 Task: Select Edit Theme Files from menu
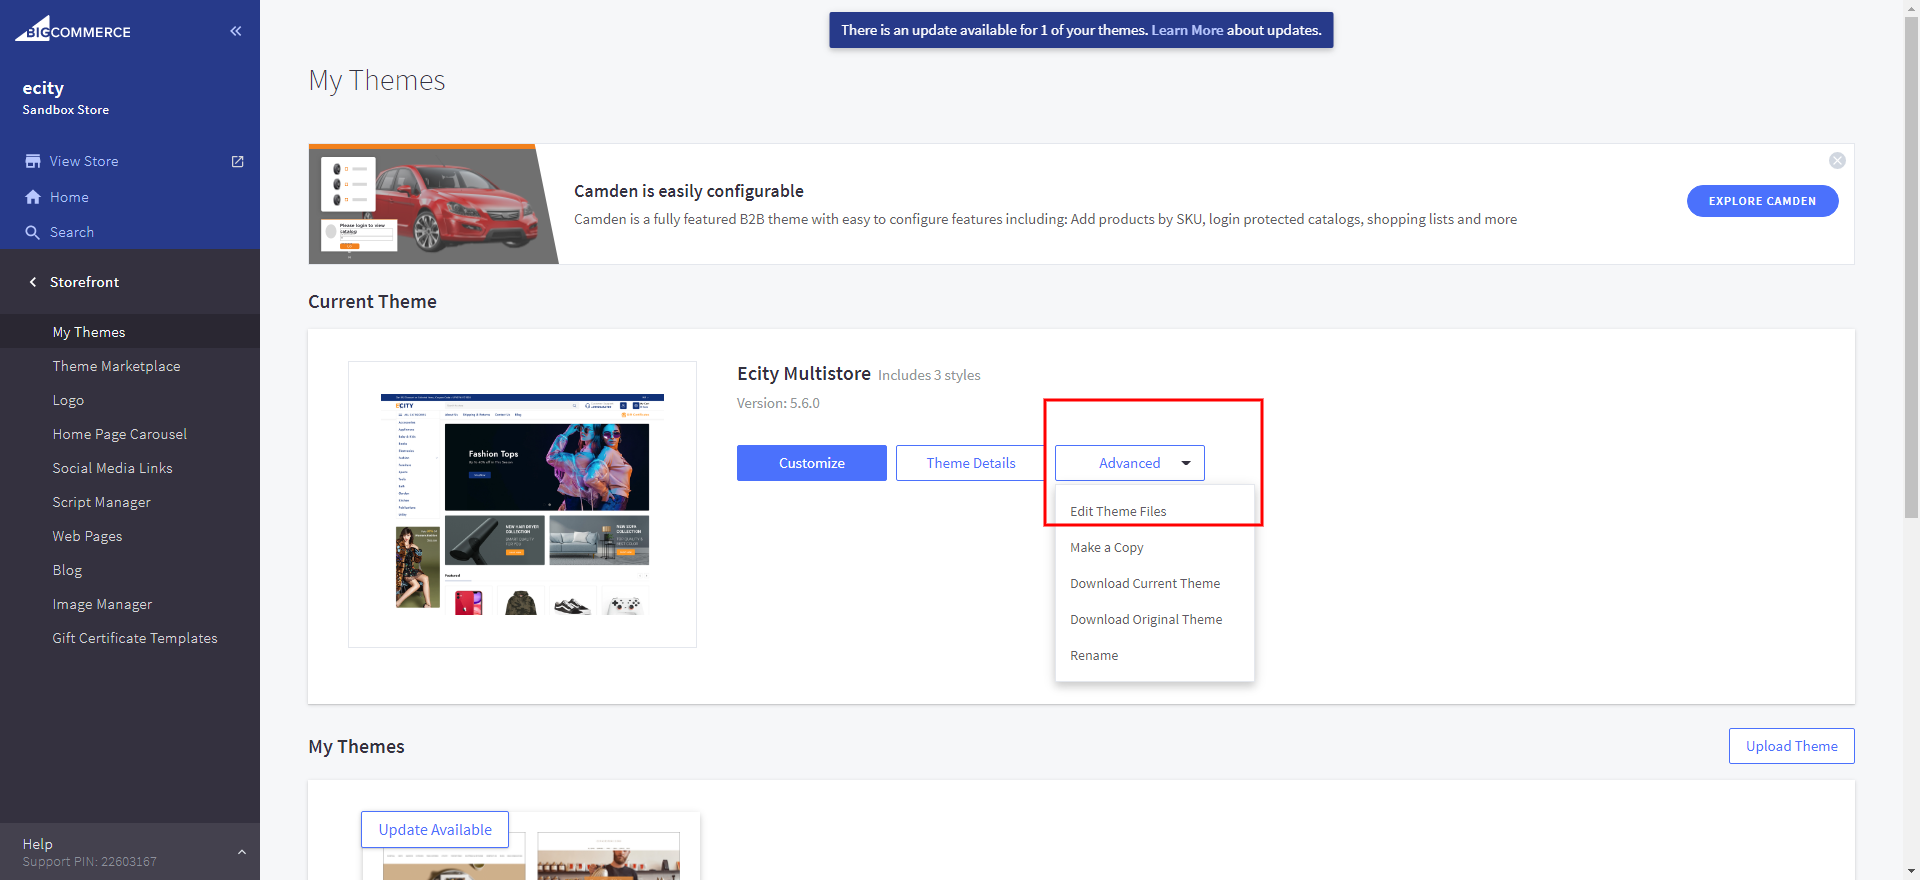1118,511
